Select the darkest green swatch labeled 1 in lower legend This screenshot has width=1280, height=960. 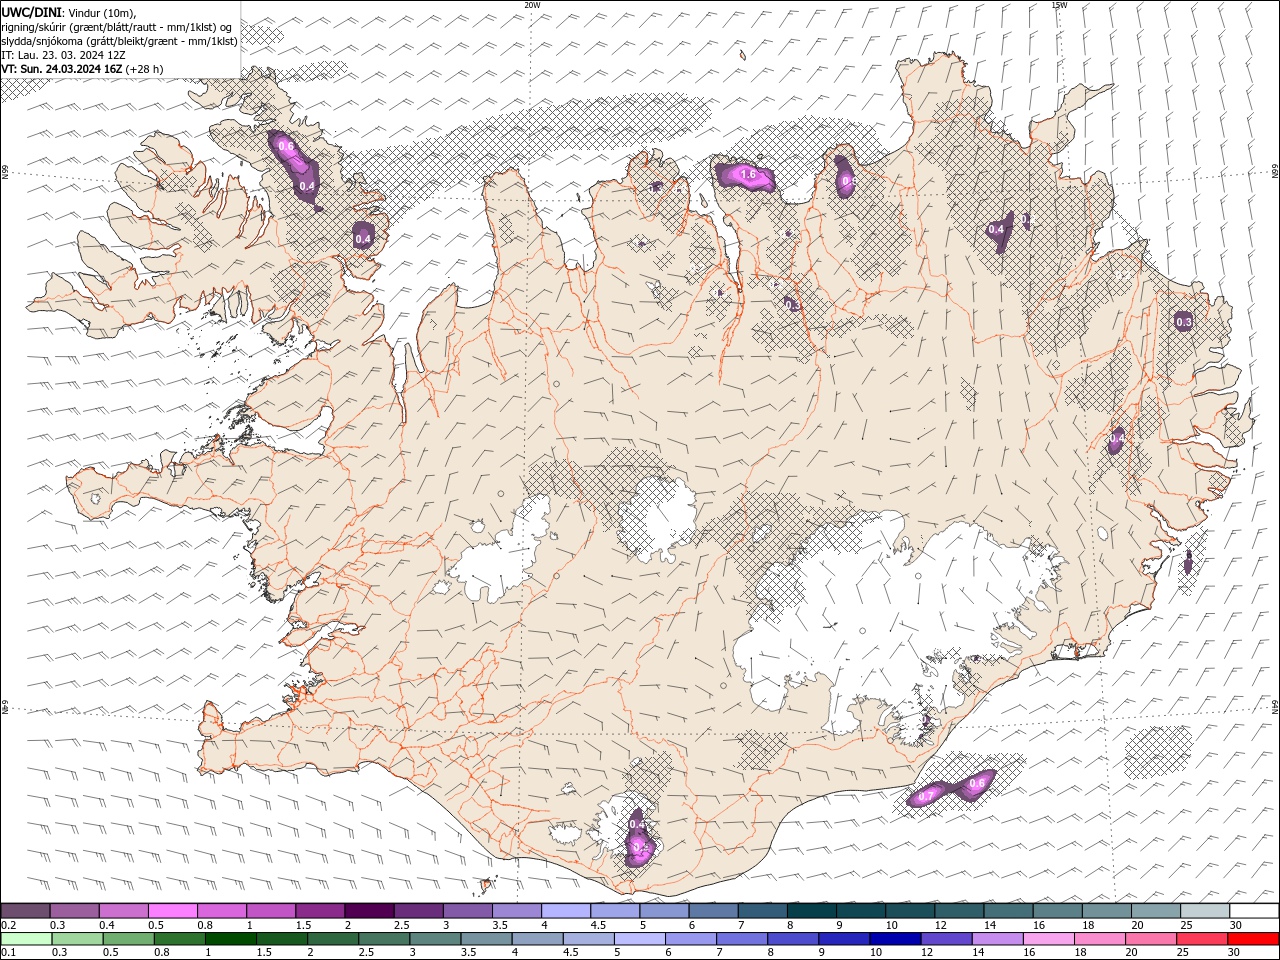[231, 939]
